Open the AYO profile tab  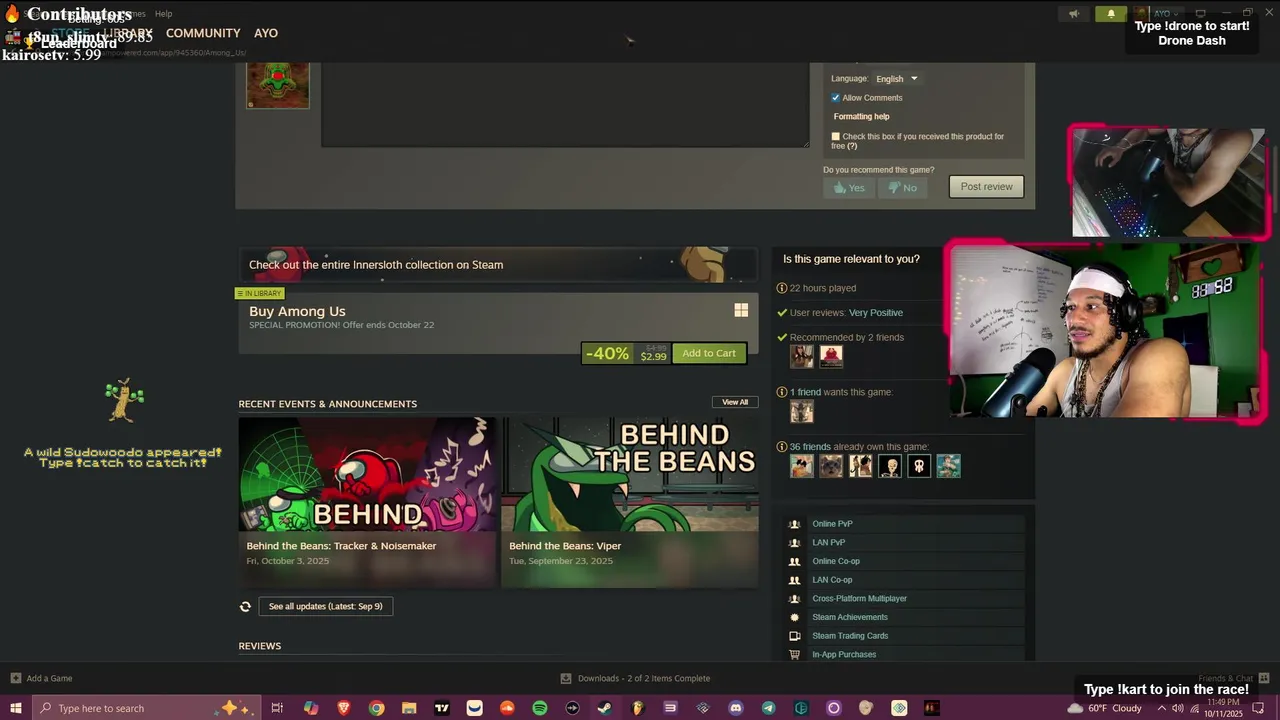[266, 33]
